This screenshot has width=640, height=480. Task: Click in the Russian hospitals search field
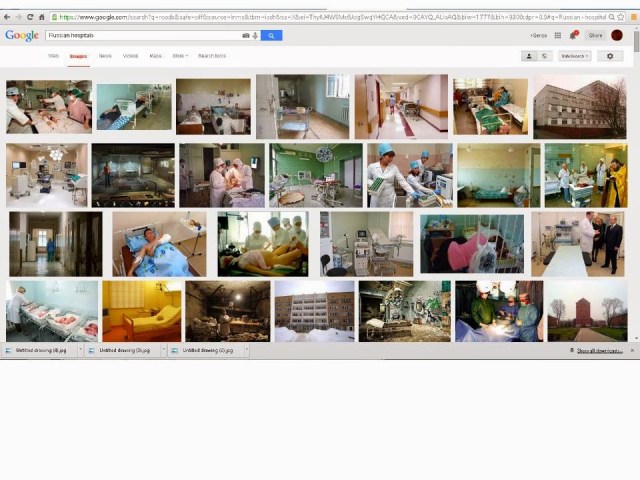(x=140, y=35)
